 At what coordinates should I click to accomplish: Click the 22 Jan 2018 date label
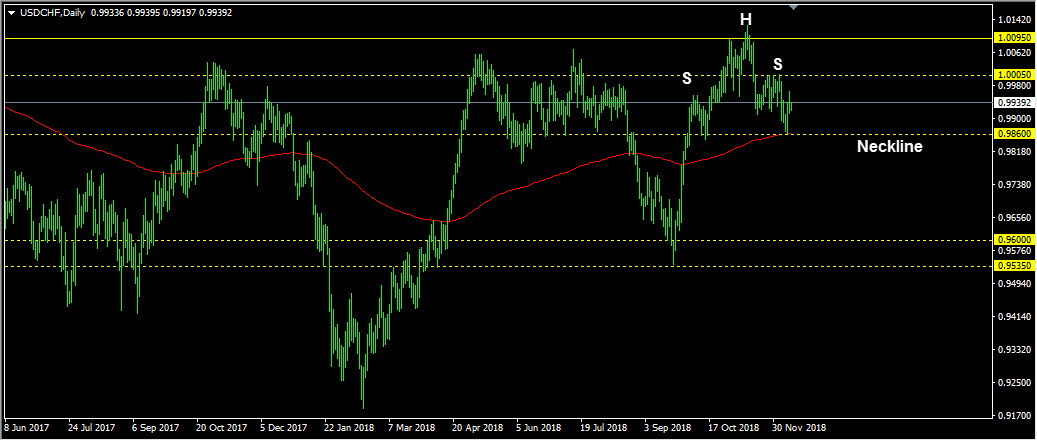click(x=348, y=428)
